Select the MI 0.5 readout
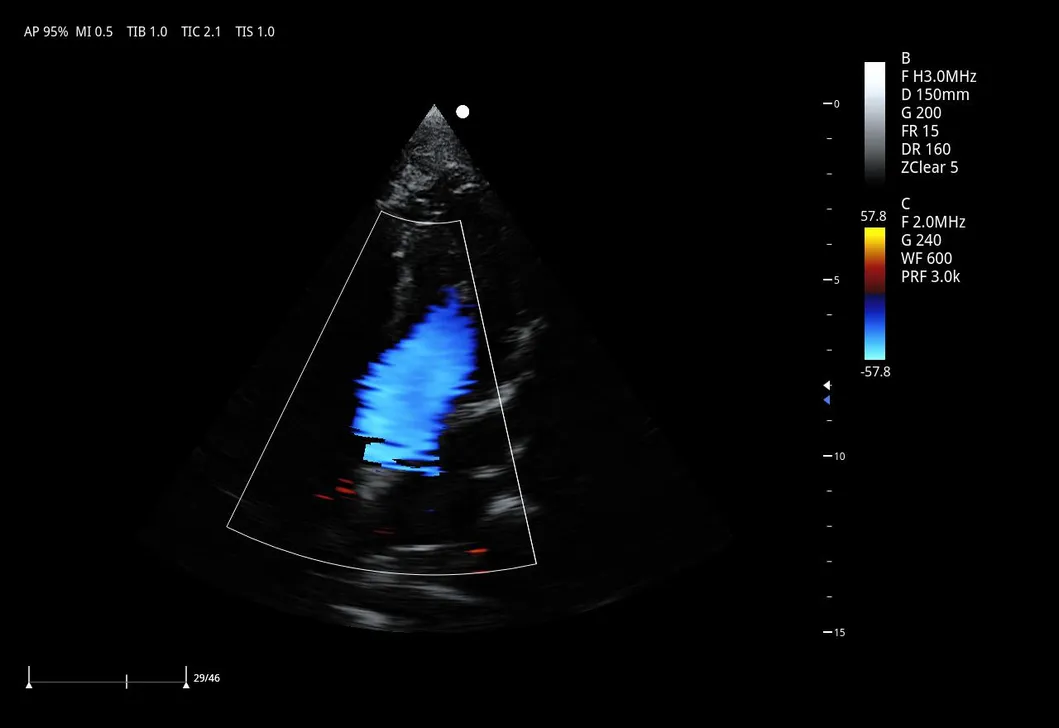 (x=95, y=31)
